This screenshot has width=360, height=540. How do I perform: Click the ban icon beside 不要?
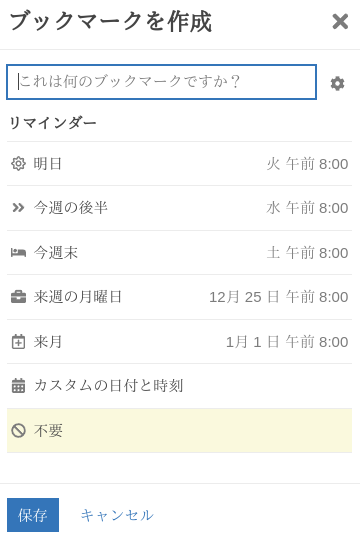point(18,430)
